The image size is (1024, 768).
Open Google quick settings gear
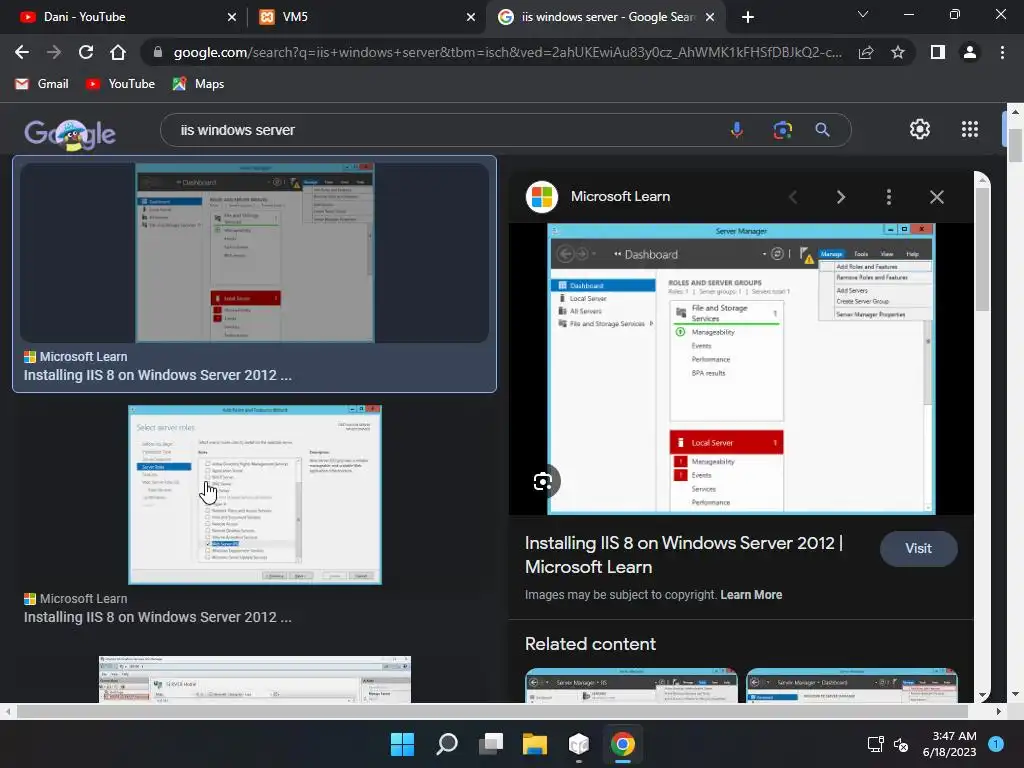point(920,129)
